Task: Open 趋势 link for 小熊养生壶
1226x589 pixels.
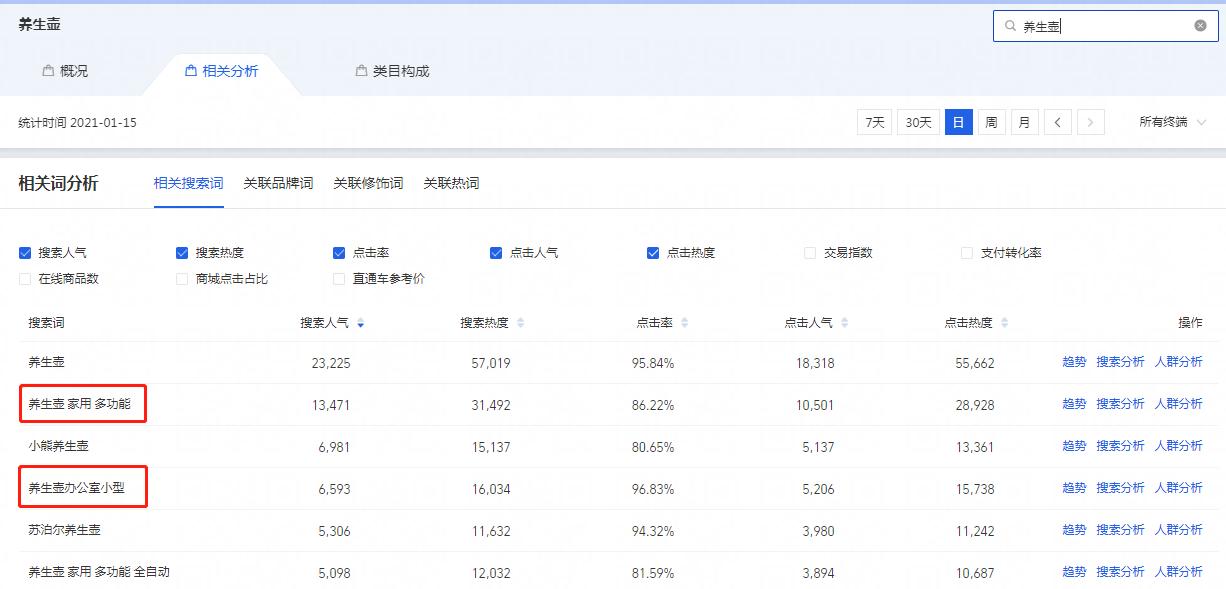Action: pos(1074,446)
